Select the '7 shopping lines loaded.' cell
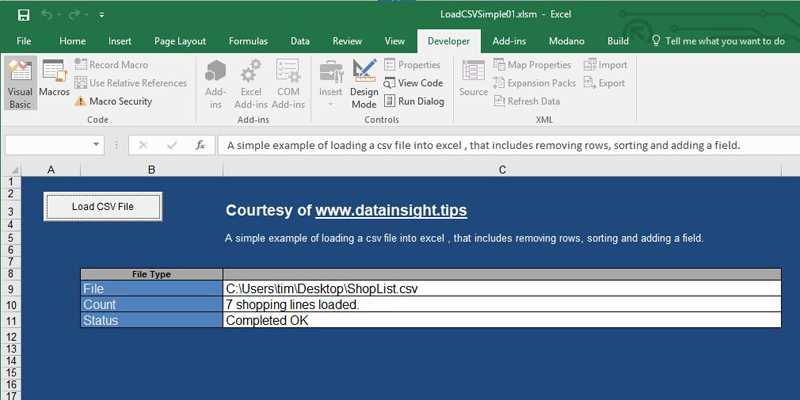The height and width of the screenshot is (400, 800). point(502,305)
